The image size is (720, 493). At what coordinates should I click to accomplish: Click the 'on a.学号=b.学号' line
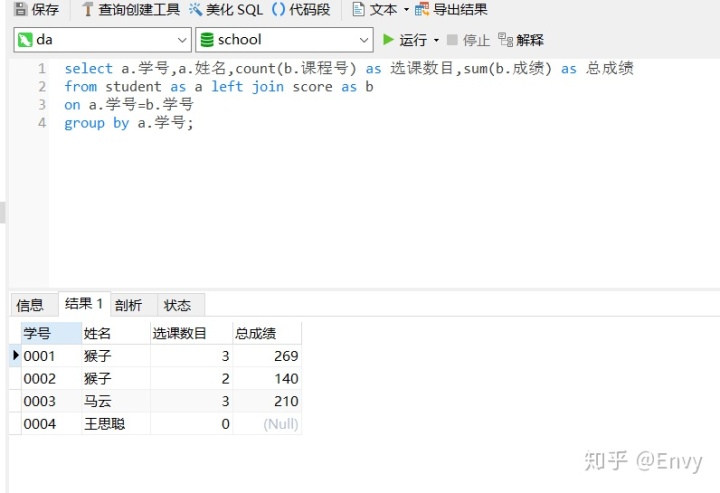129,105
